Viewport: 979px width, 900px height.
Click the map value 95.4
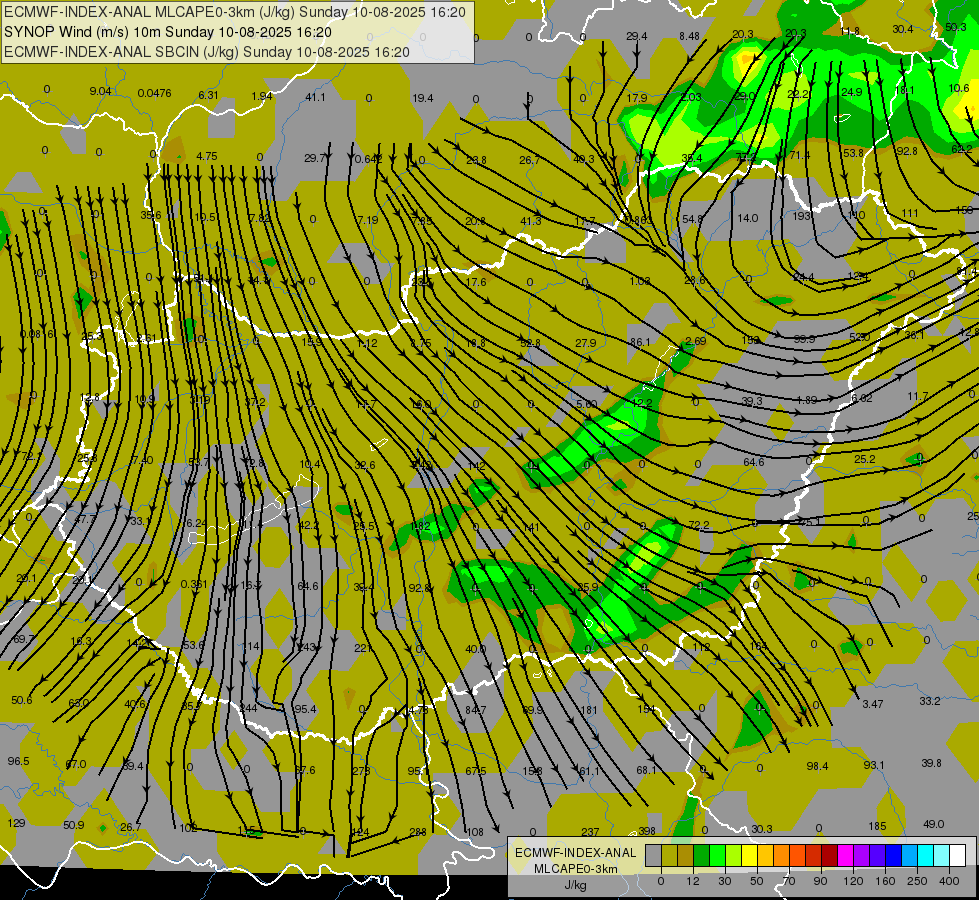pos(305,710)
